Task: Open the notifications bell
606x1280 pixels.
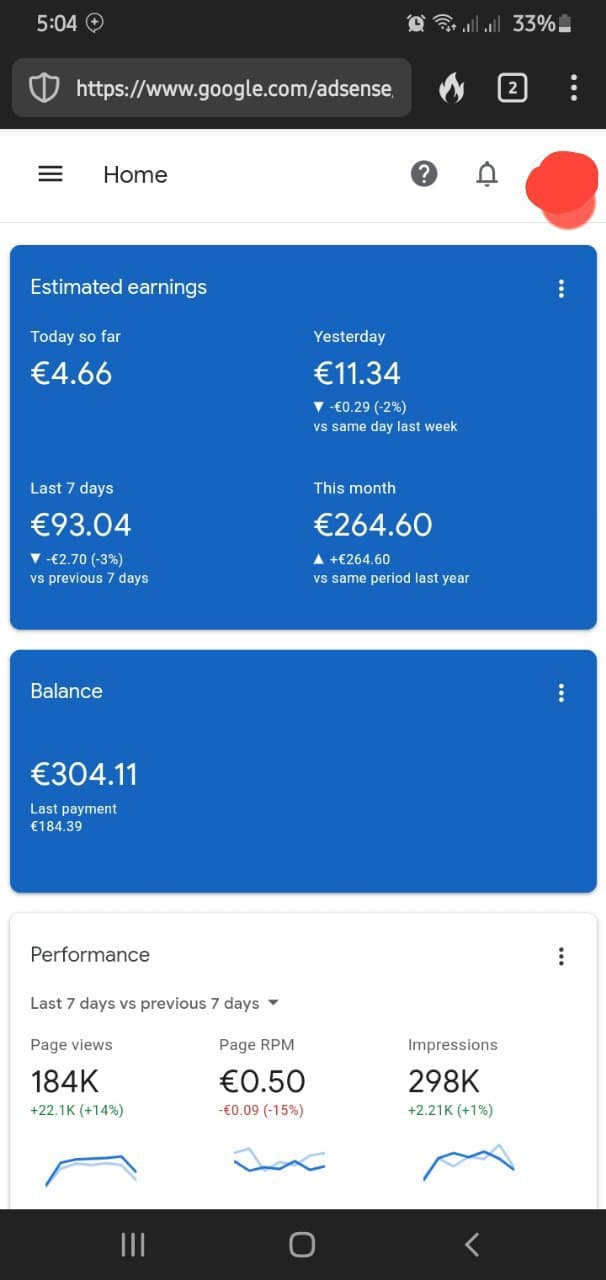Action: (x=486, y=174)
